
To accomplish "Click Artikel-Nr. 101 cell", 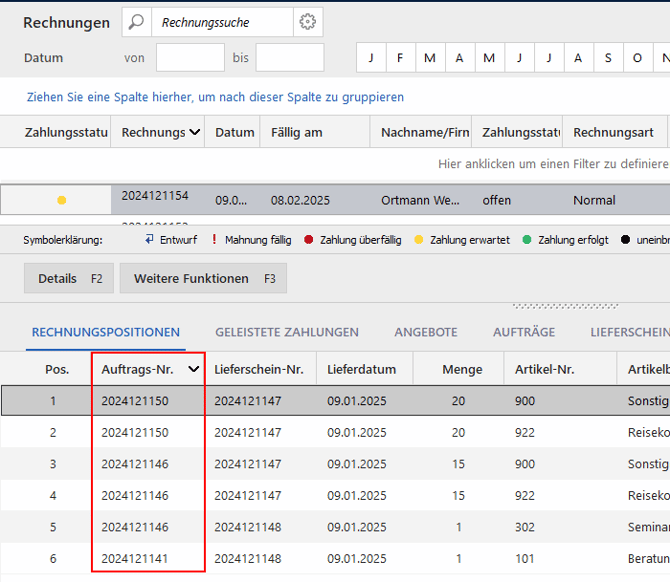I will [x=525, y=558].
